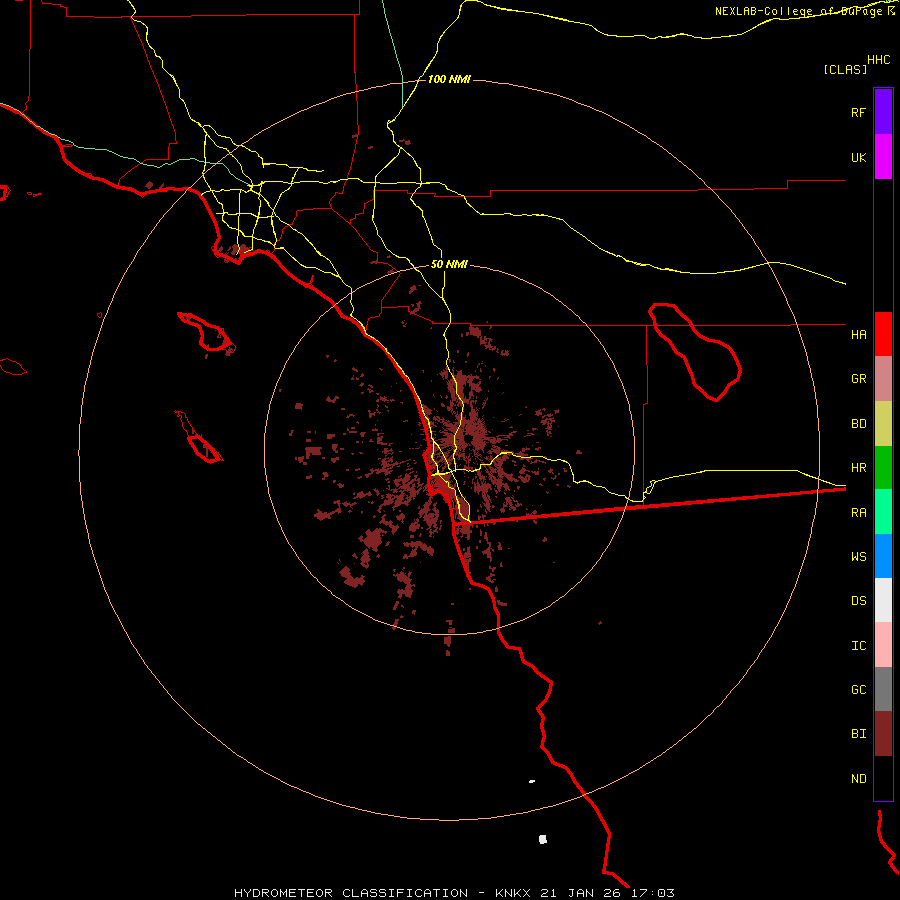Click the magenta UK legend swatch

click(883, 157)
